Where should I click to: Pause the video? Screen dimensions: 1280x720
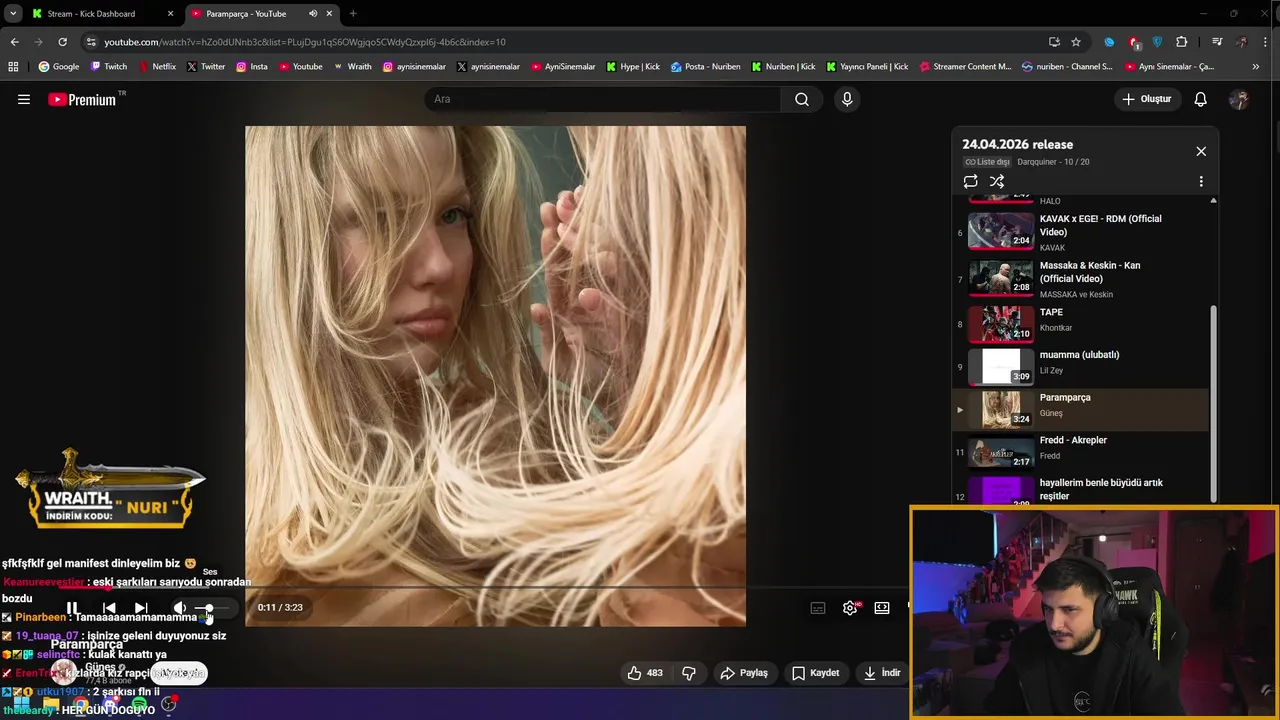73,607
